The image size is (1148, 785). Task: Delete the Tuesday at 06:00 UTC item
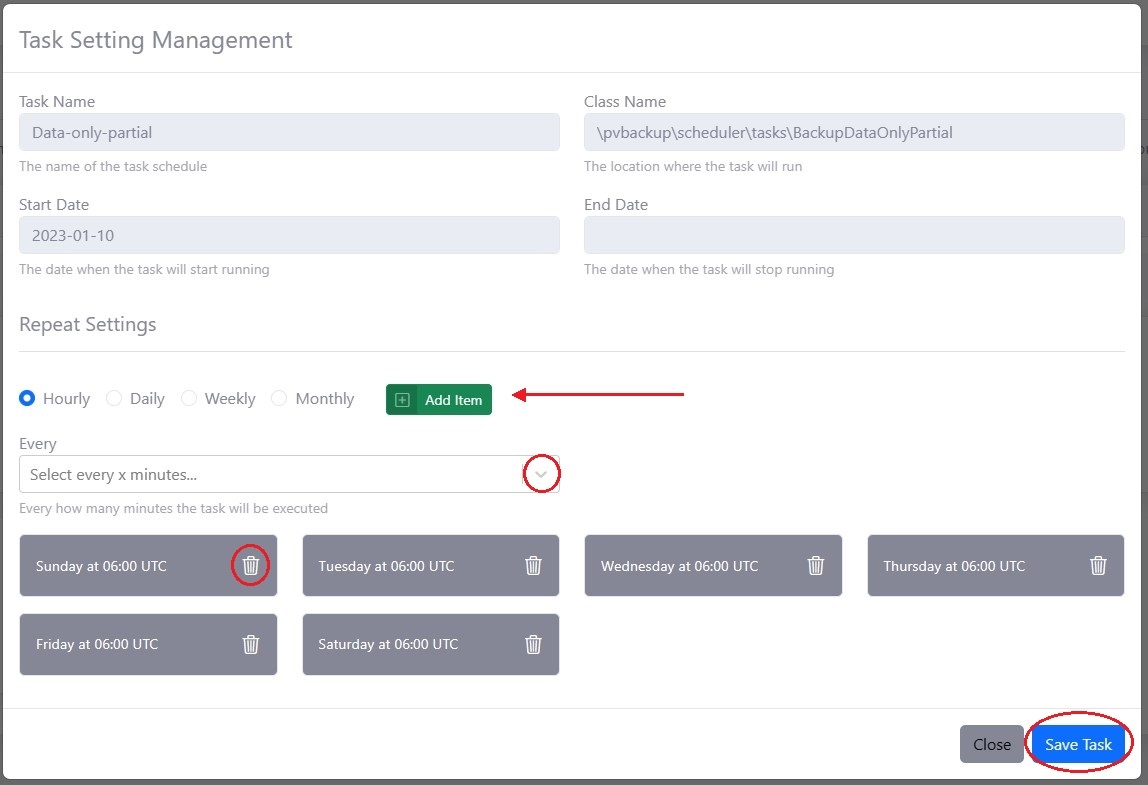click(x=533, y=566)
